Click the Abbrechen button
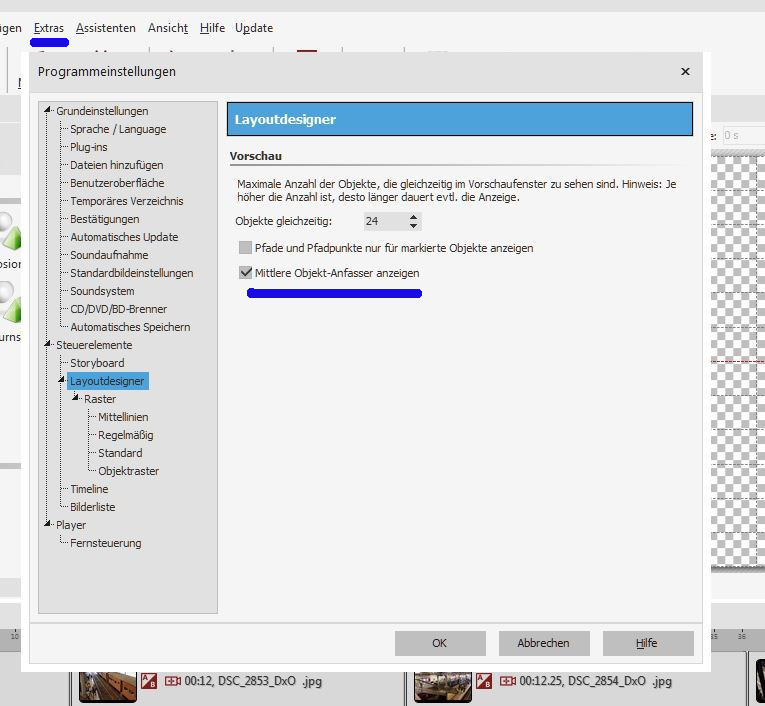 tap(544, 643)
